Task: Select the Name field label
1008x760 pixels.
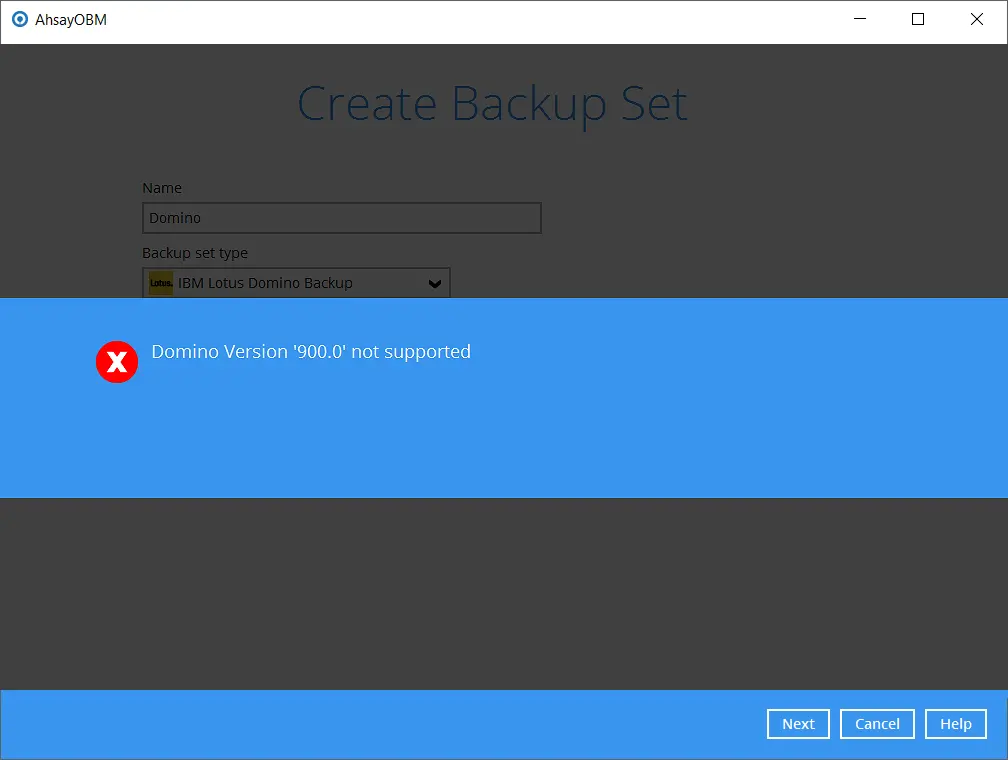Action: coord(162,188)
